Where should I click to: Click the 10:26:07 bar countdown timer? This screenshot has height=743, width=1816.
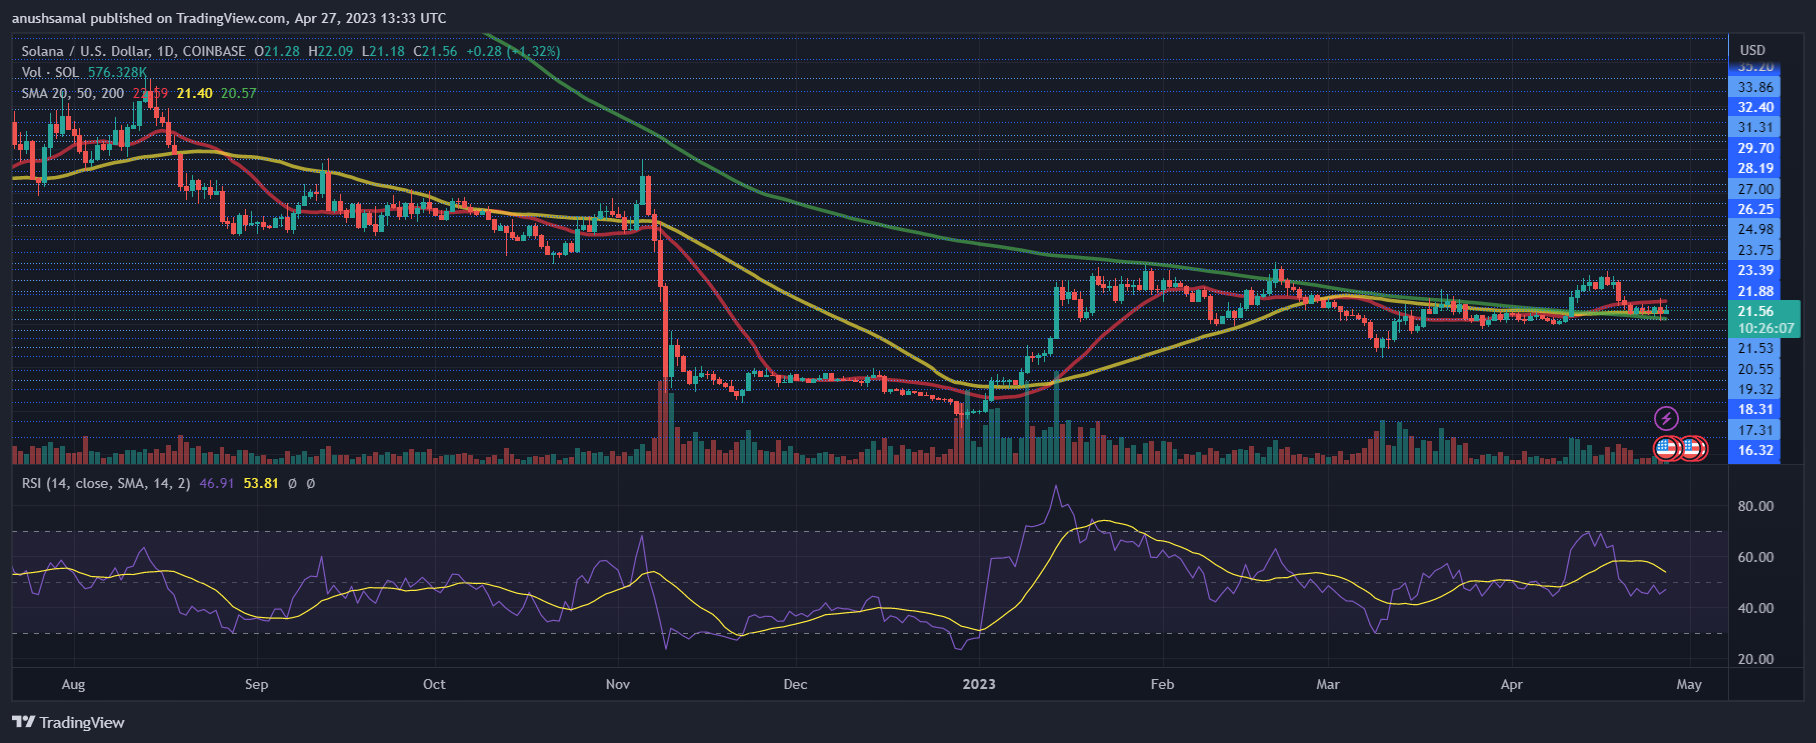coord(1765,328)
